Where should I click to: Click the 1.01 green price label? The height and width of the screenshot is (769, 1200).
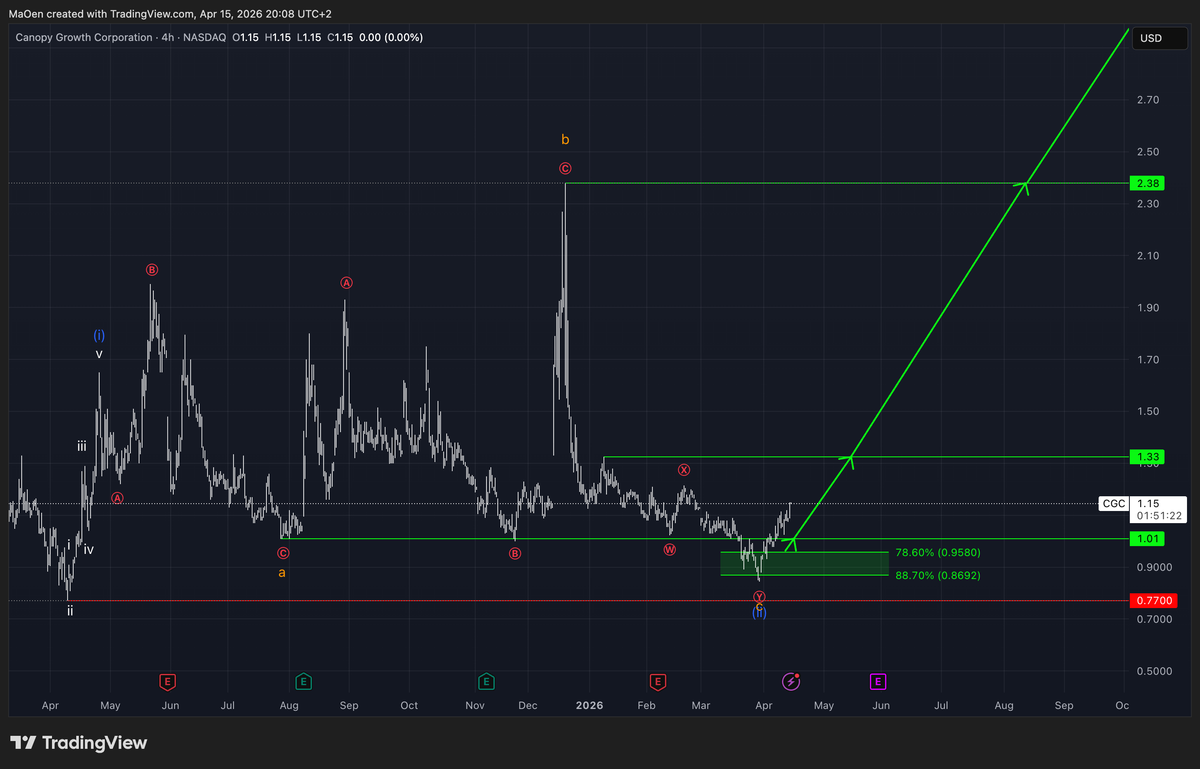tap(1147, 539)
